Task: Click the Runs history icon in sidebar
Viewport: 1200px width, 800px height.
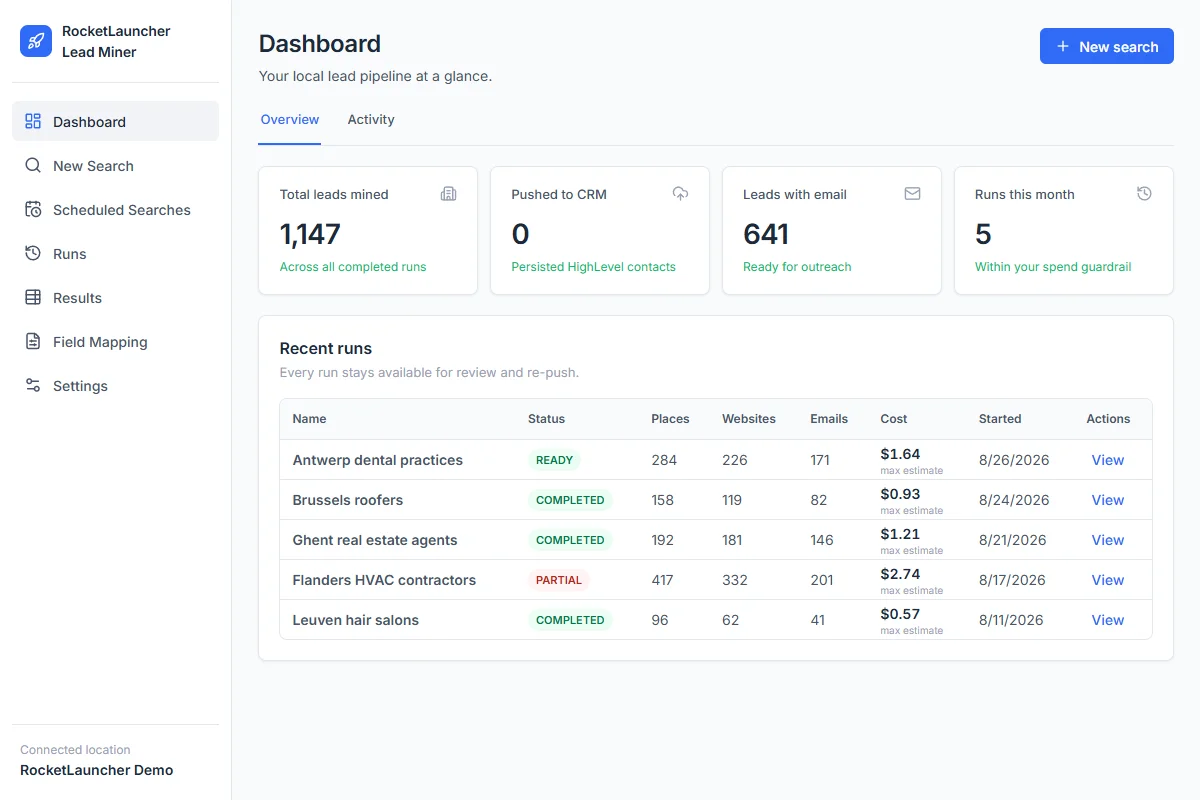Action: coord(33,253)
